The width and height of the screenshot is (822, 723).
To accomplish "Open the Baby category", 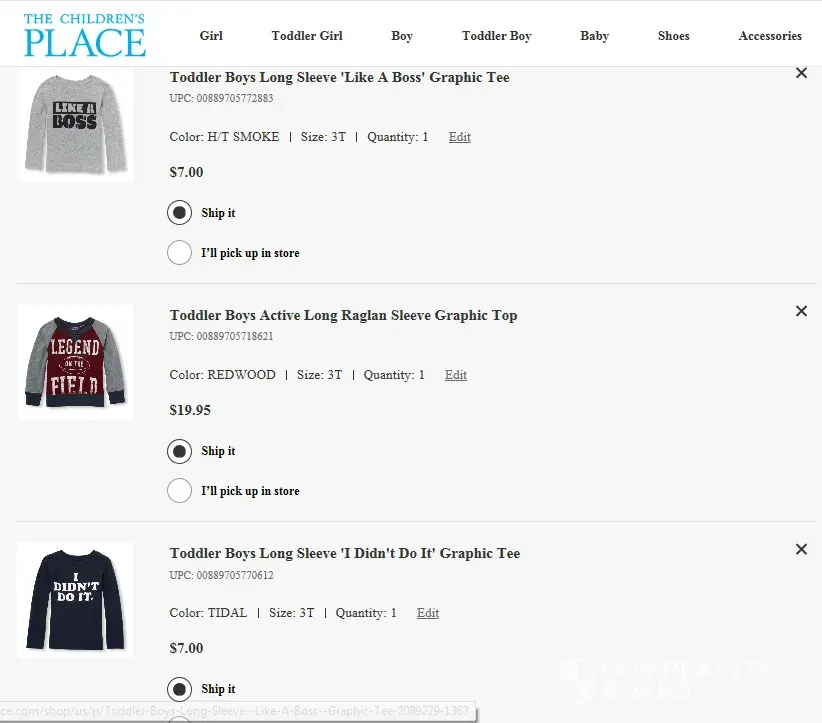I will tap(594, 36).
